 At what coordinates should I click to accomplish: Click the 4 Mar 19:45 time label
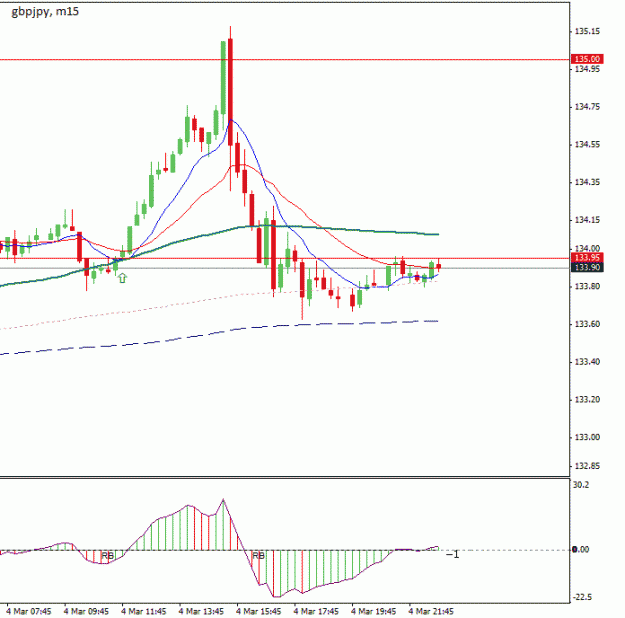pyautogui.click(x=373, y=611)
